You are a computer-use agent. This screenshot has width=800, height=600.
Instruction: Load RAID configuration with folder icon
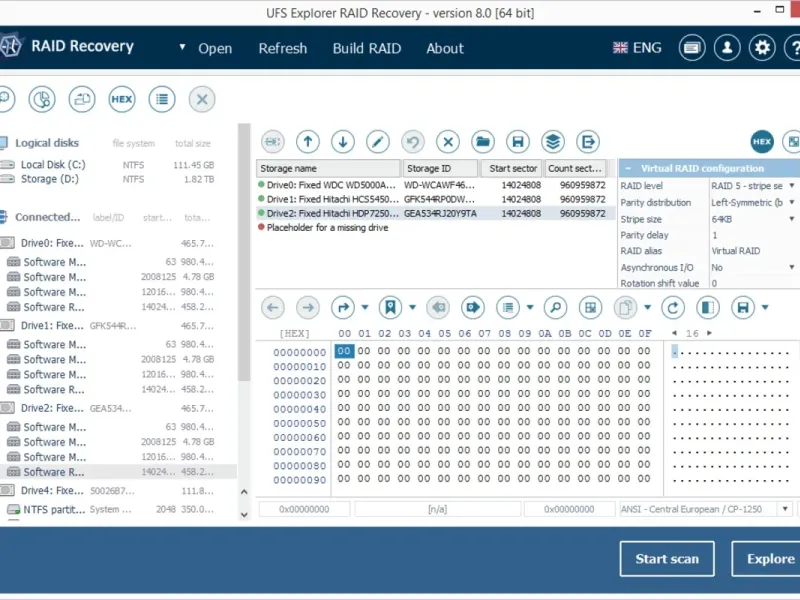click(483, 142)
